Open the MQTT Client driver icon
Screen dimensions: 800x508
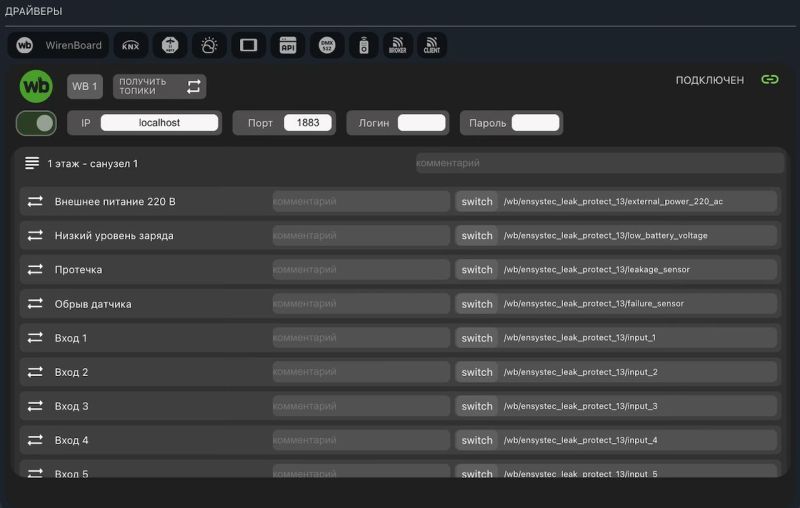[432, 45]
